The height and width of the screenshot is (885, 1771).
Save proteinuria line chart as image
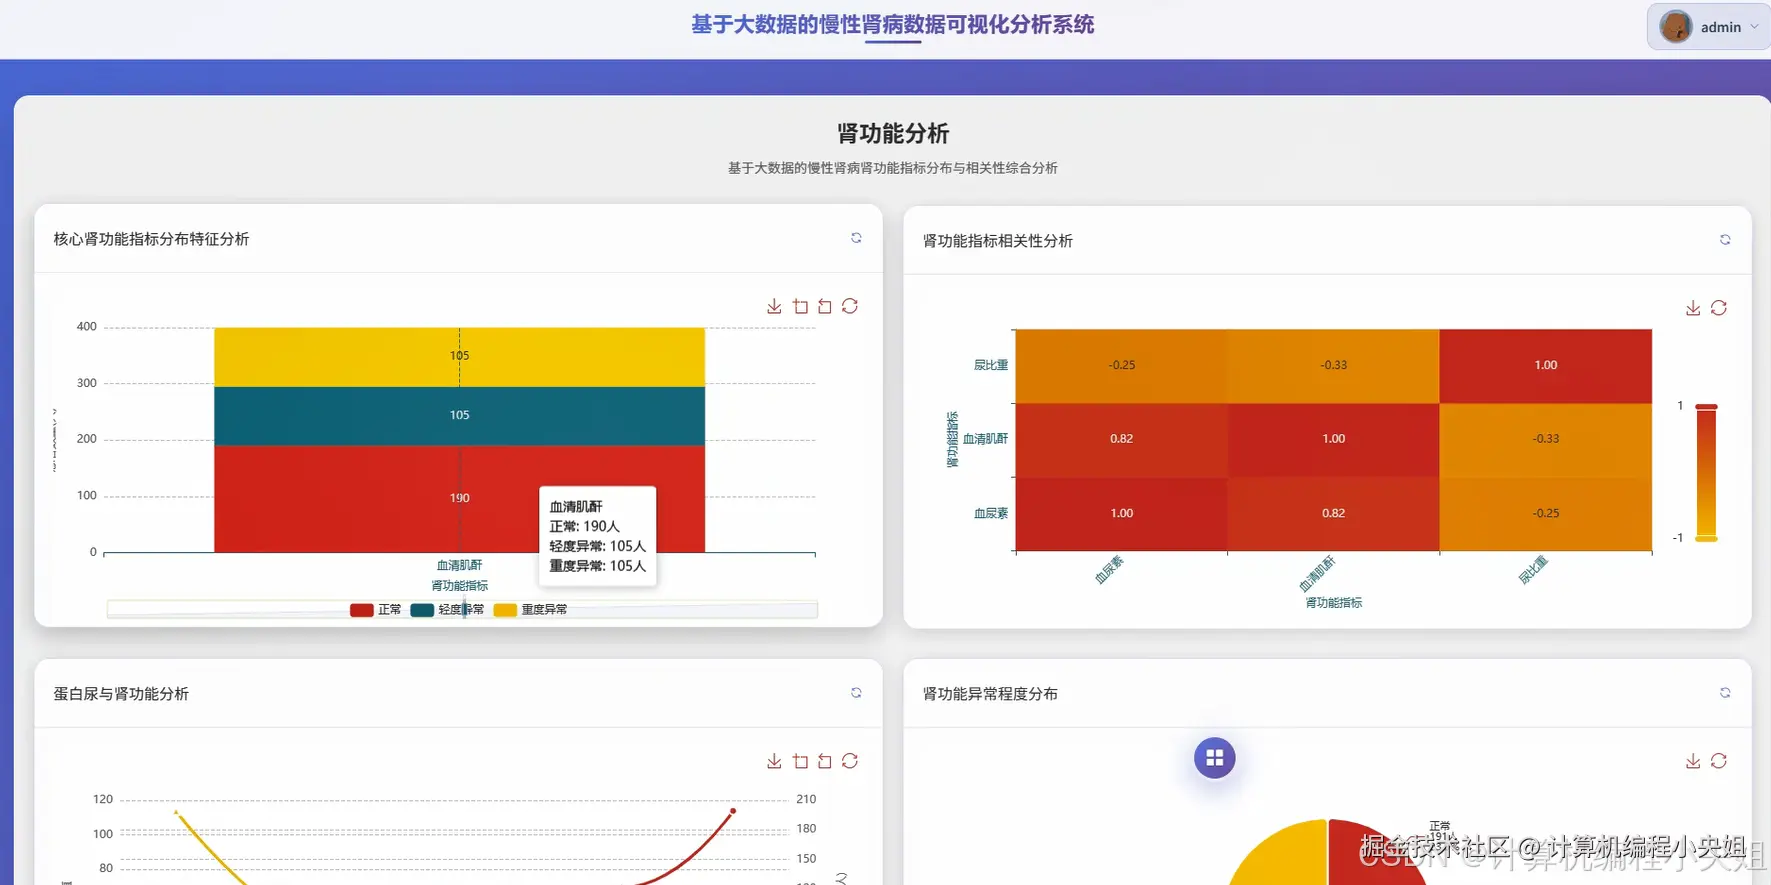pyautogui.click(x=774, y=761)
